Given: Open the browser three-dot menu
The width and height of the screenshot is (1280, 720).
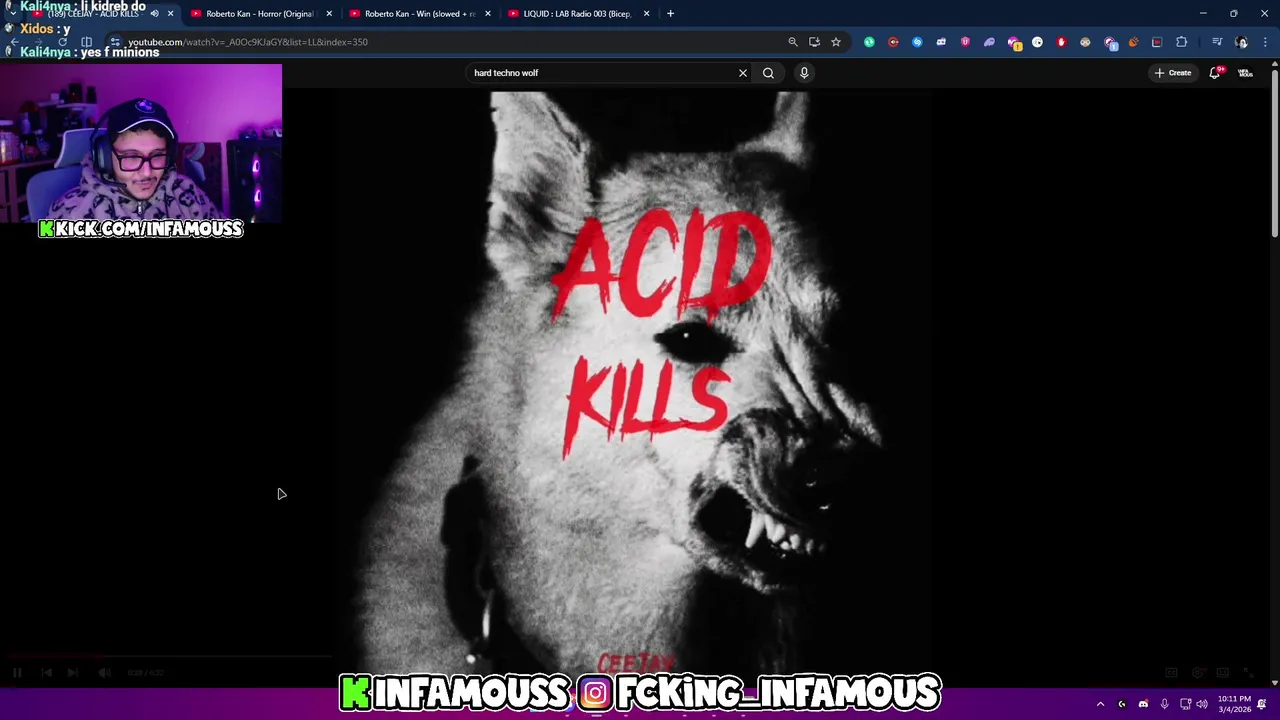Looking at the screenshot, I should [x=1266, y=42].
